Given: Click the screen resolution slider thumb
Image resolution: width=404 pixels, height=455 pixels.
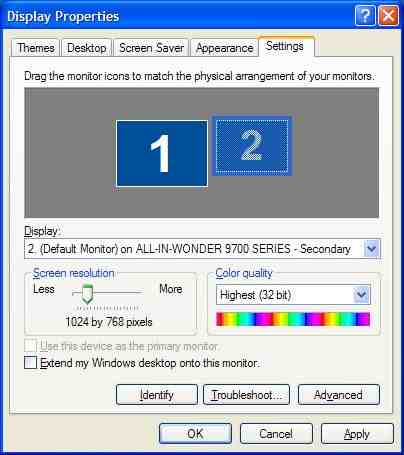Looking at the screenshot, I should 87,294.
